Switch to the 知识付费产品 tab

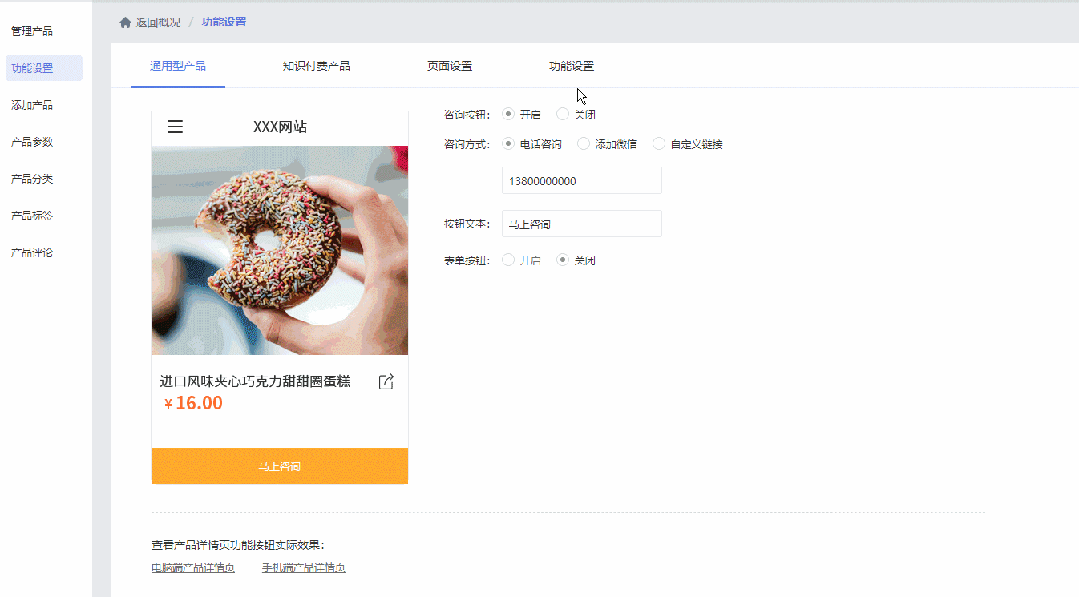[316, 66]
